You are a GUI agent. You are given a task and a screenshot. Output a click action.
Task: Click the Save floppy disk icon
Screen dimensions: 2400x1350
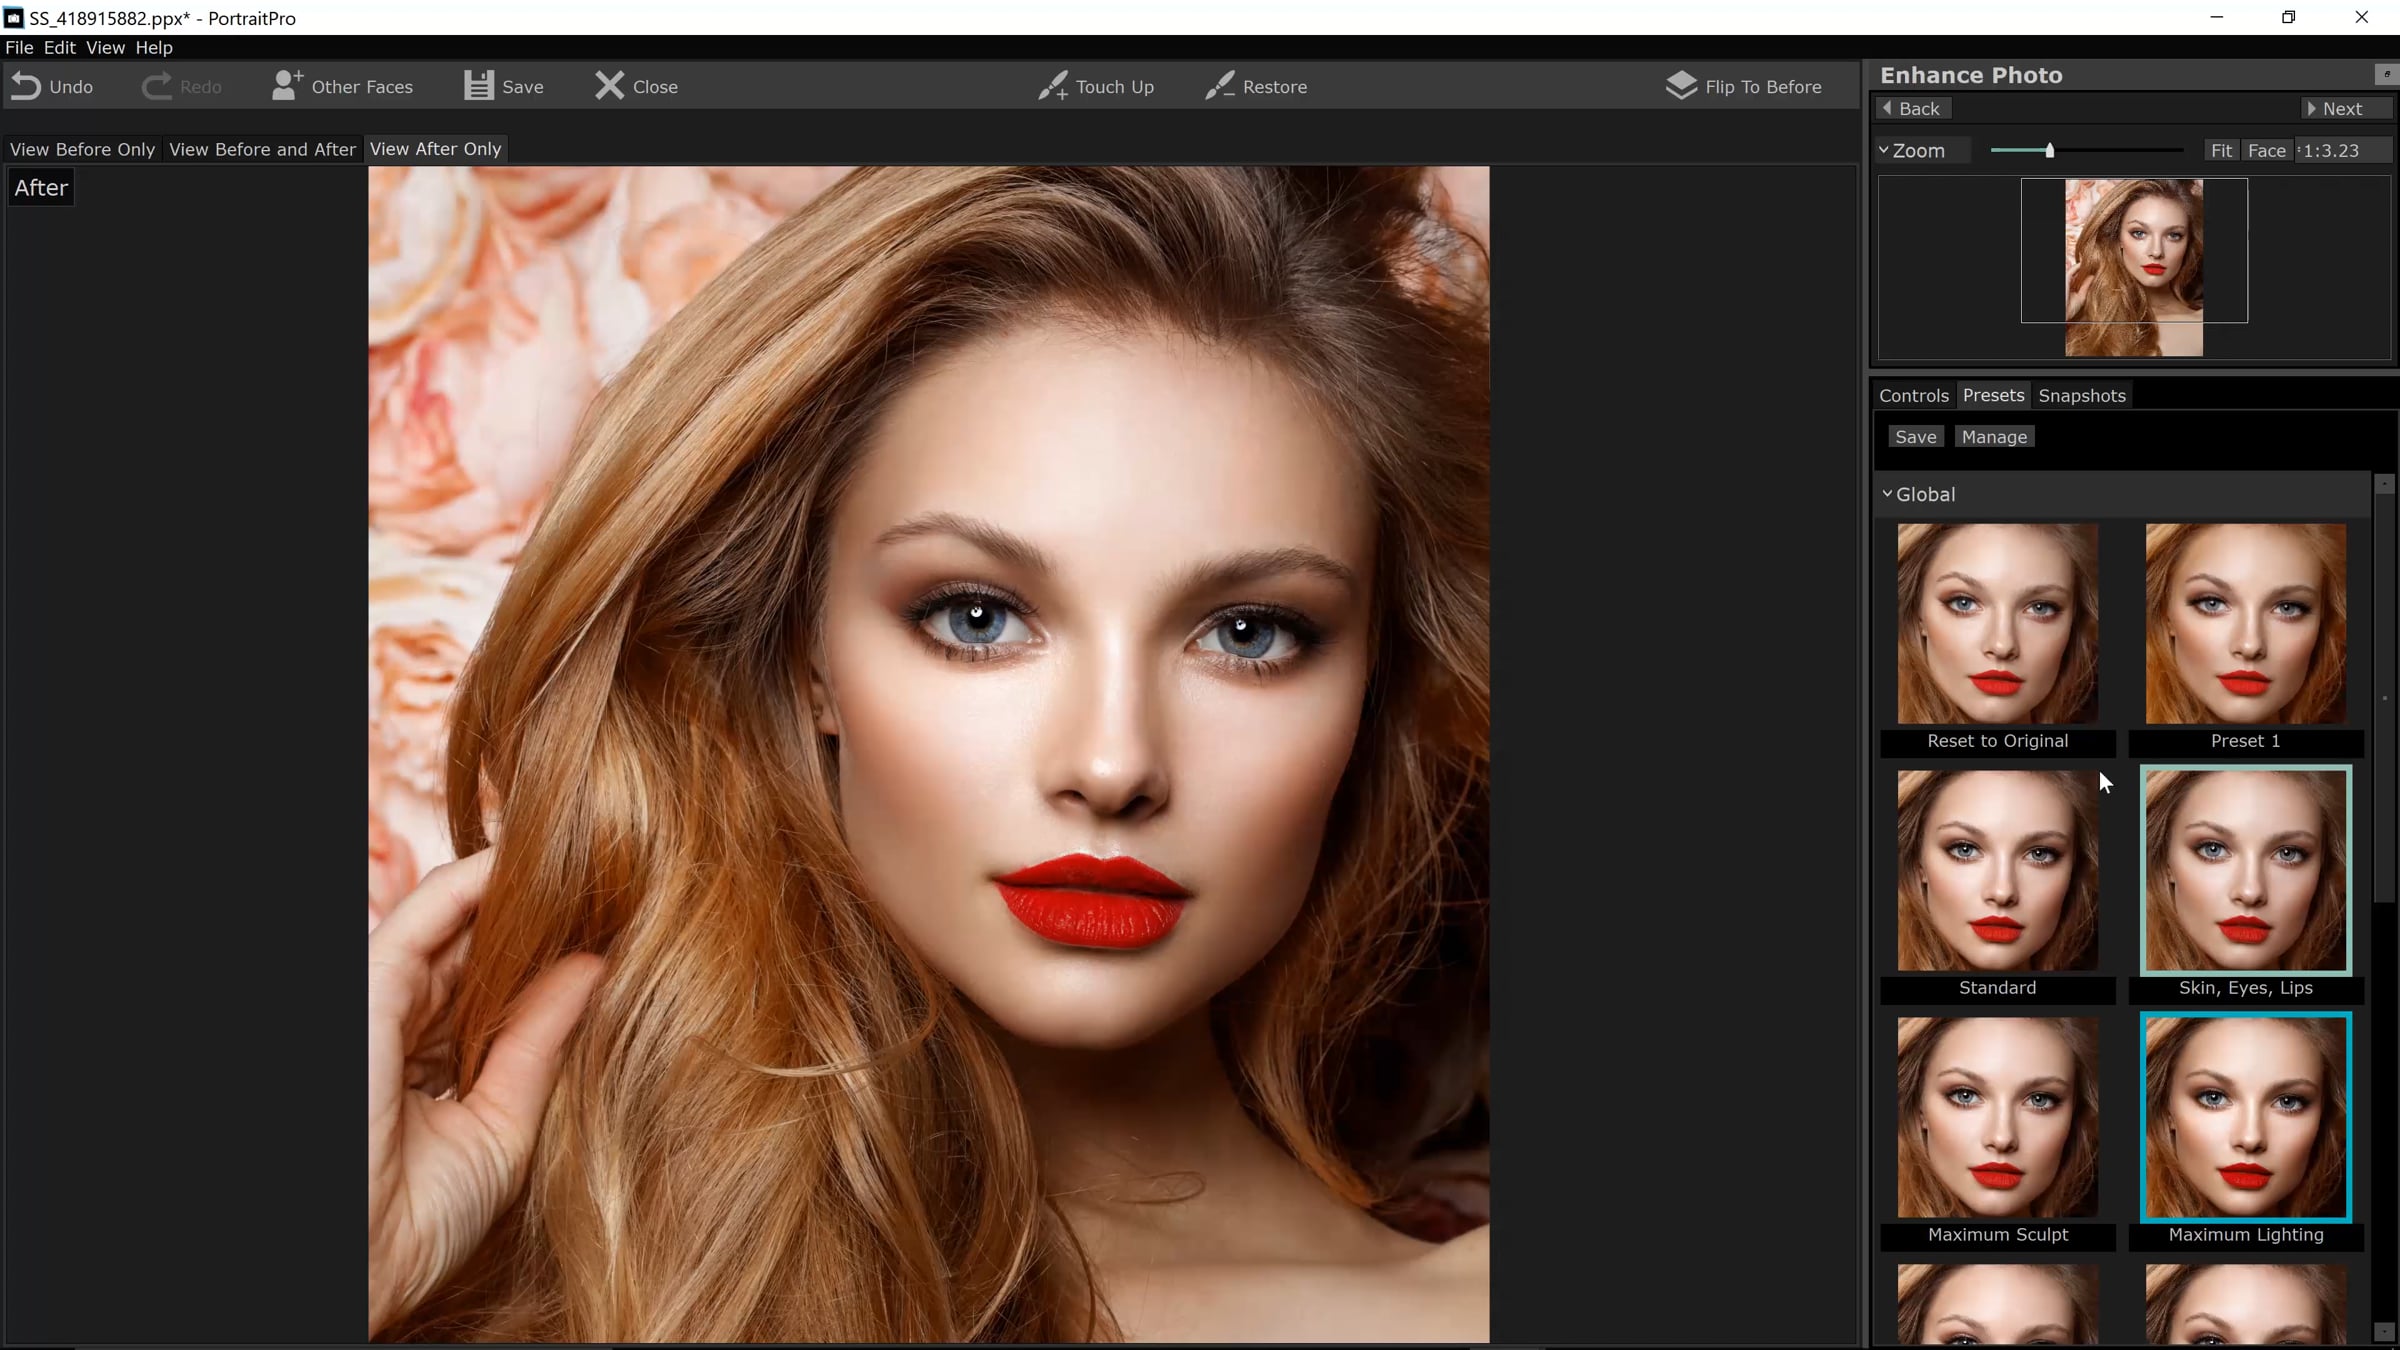click(478, 86)
